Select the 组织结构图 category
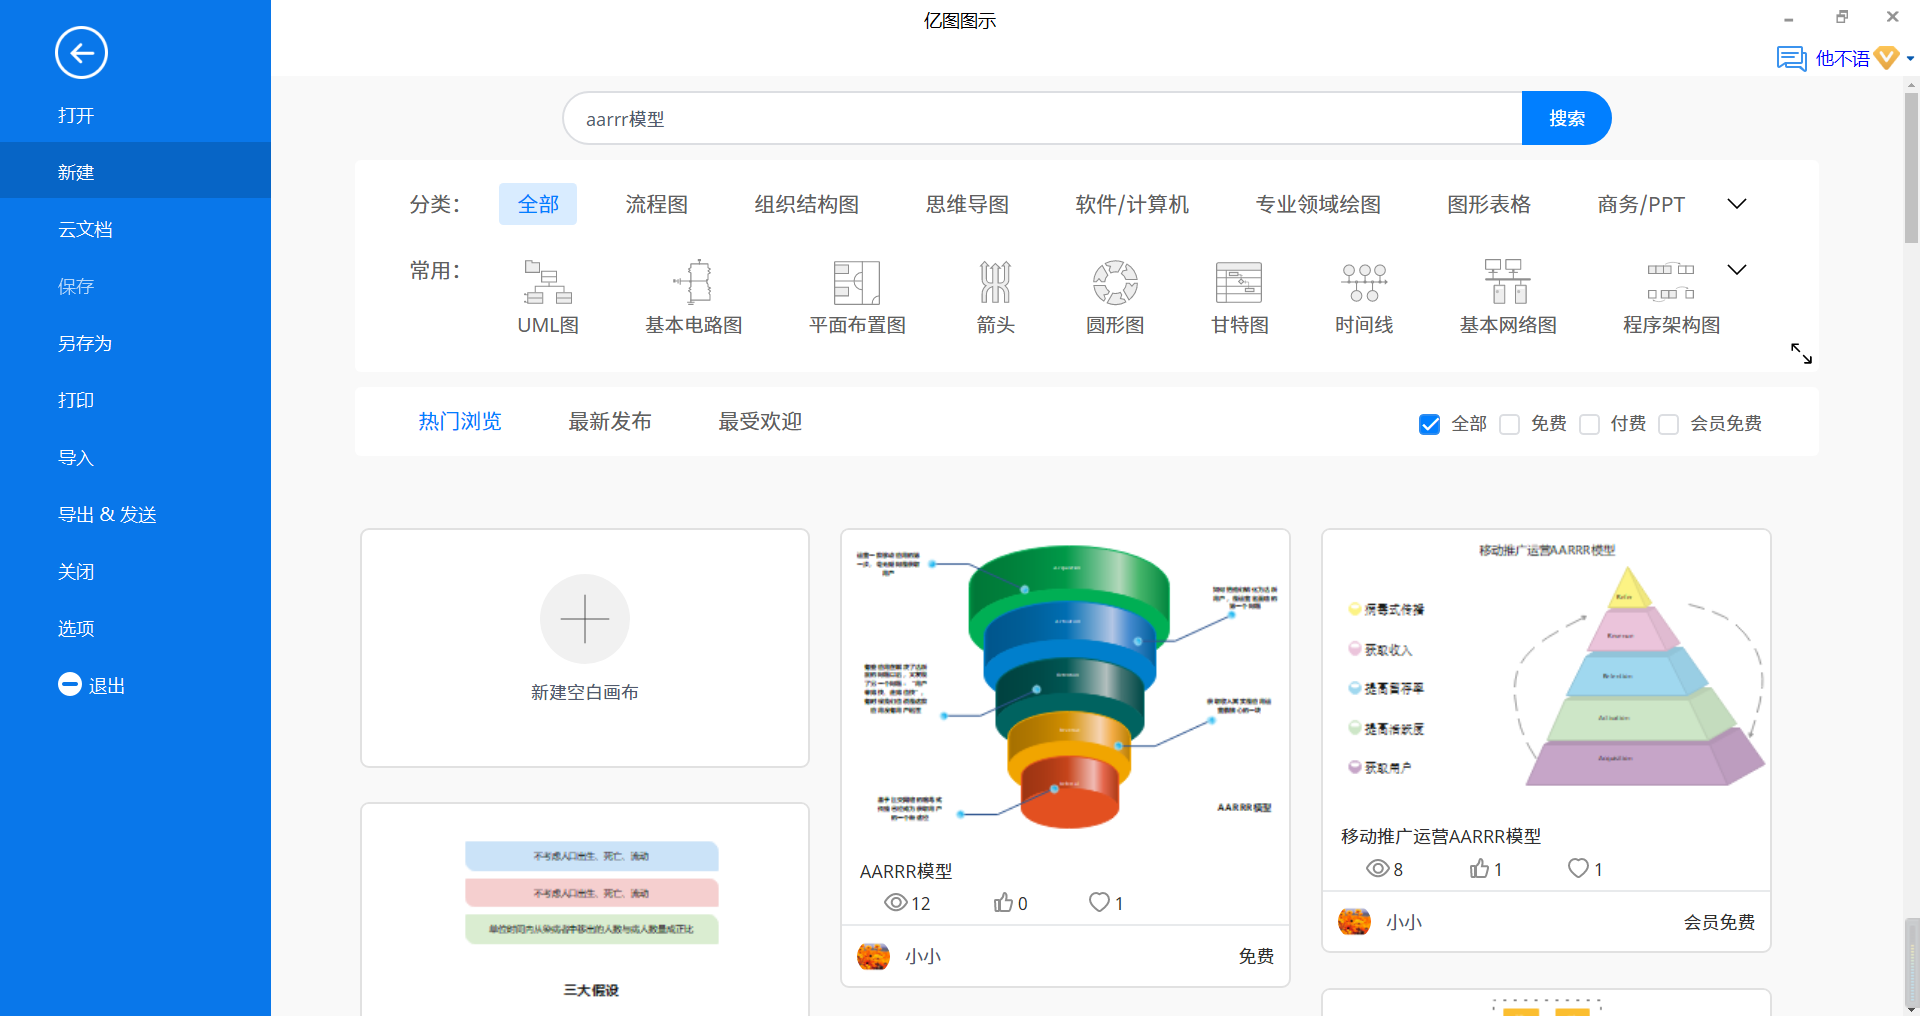This screenshot has height=1016, width=1920. point(807,204)
